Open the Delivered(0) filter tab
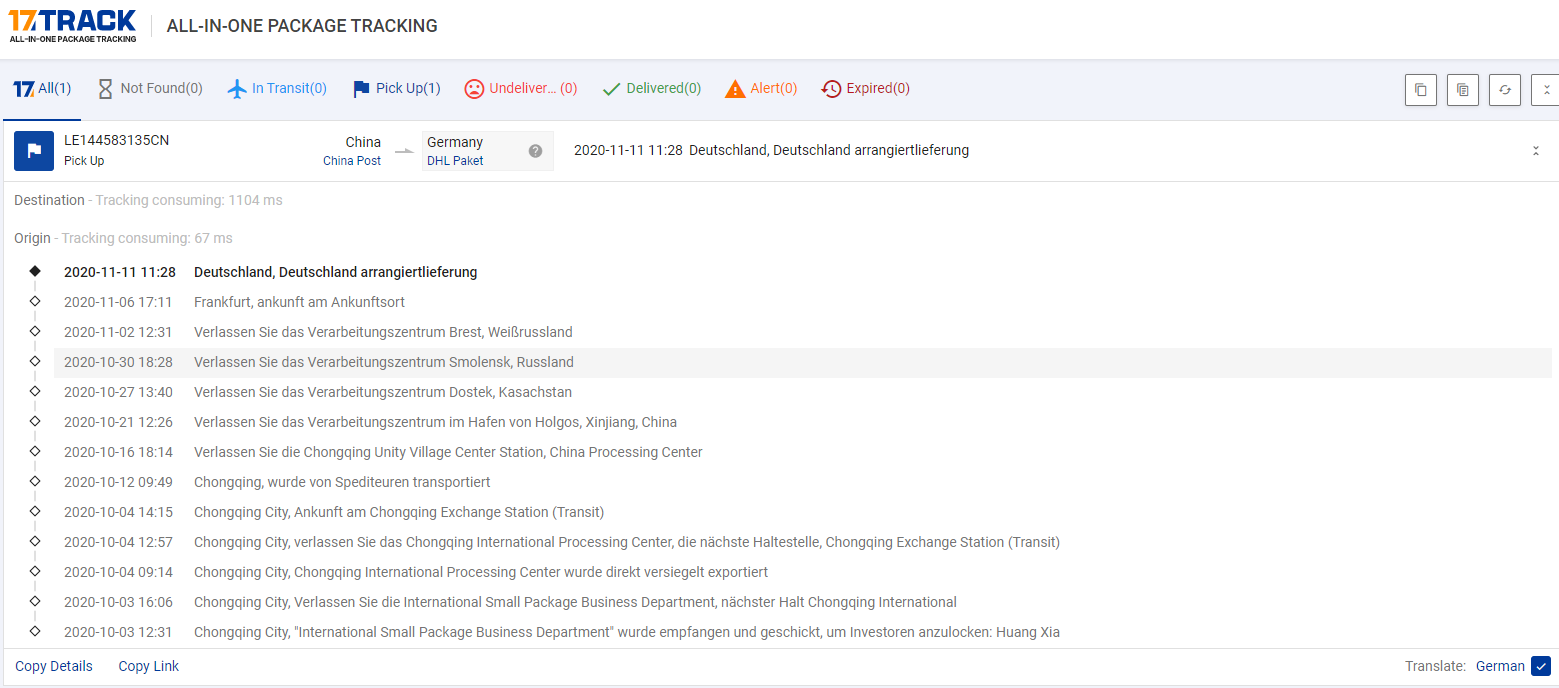Screen dimensions: 1559x688 pos(651,88)
